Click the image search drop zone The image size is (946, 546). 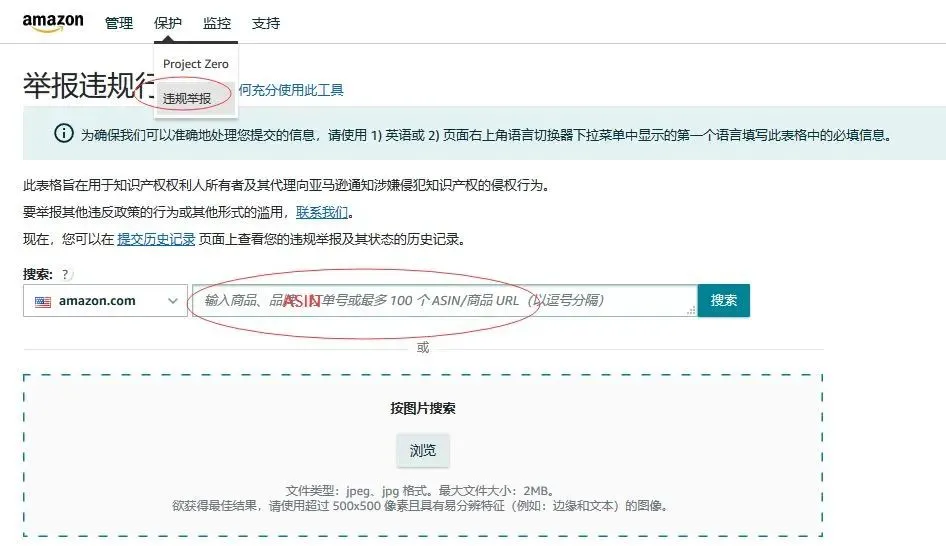tap(423, 455)
